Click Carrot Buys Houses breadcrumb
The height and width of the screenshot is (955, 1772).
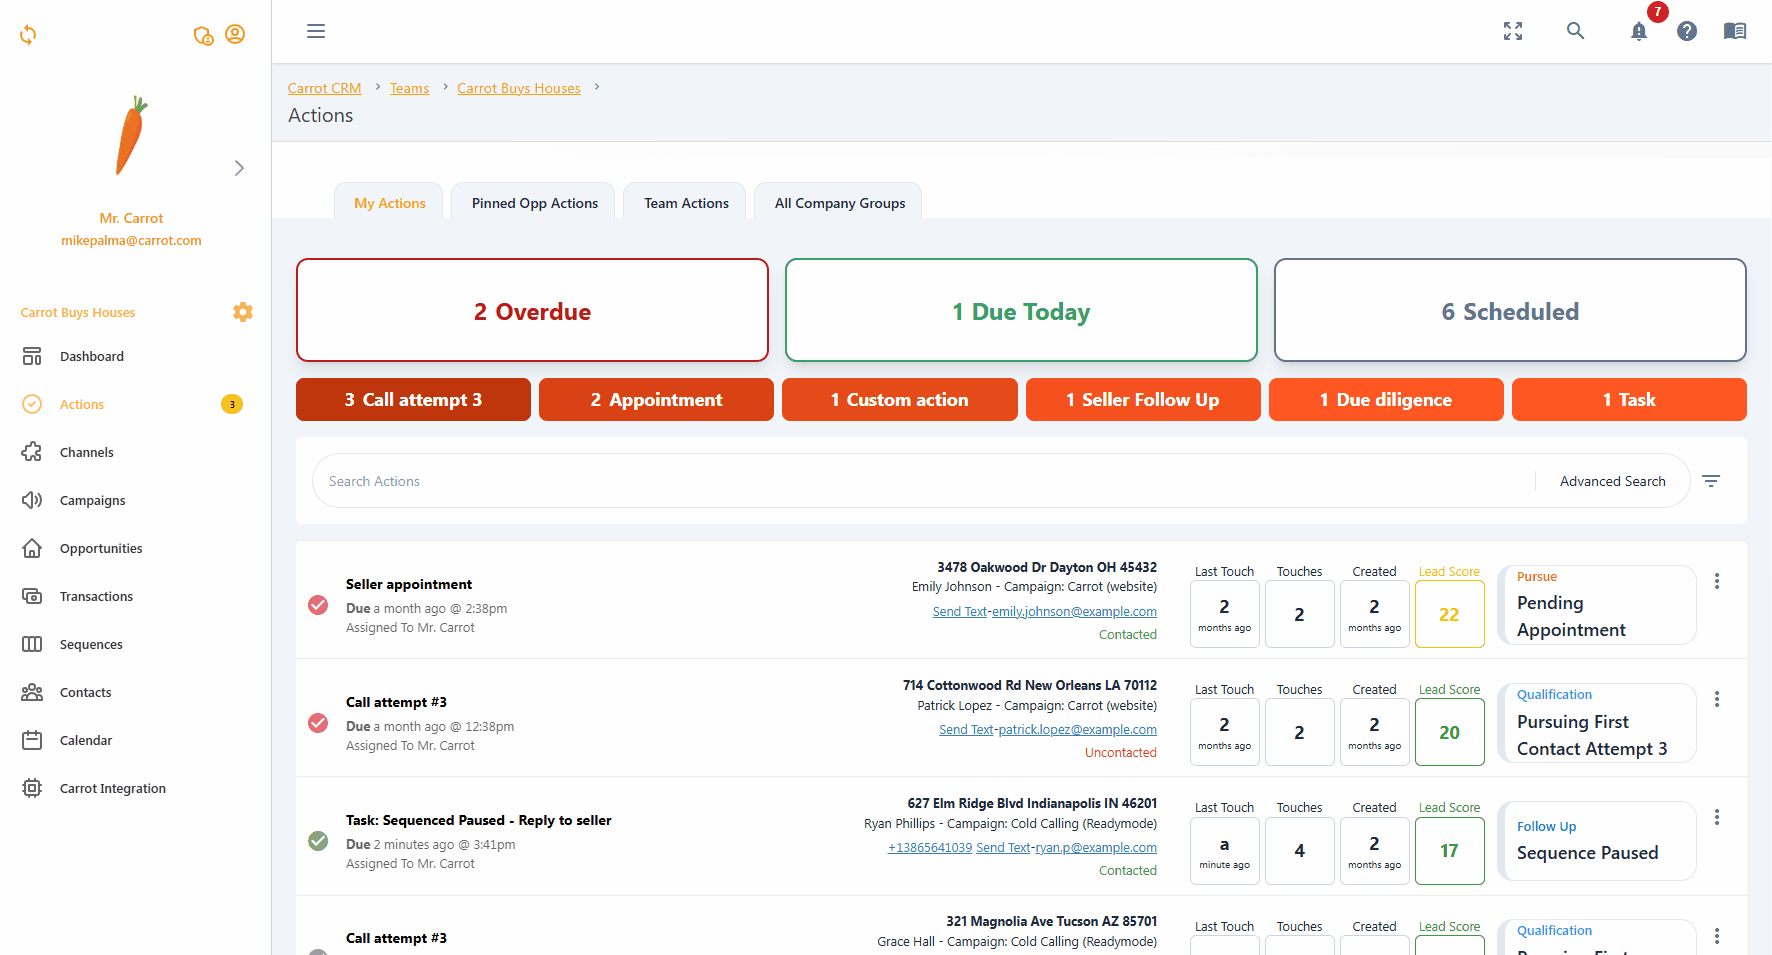coord(519,88)
